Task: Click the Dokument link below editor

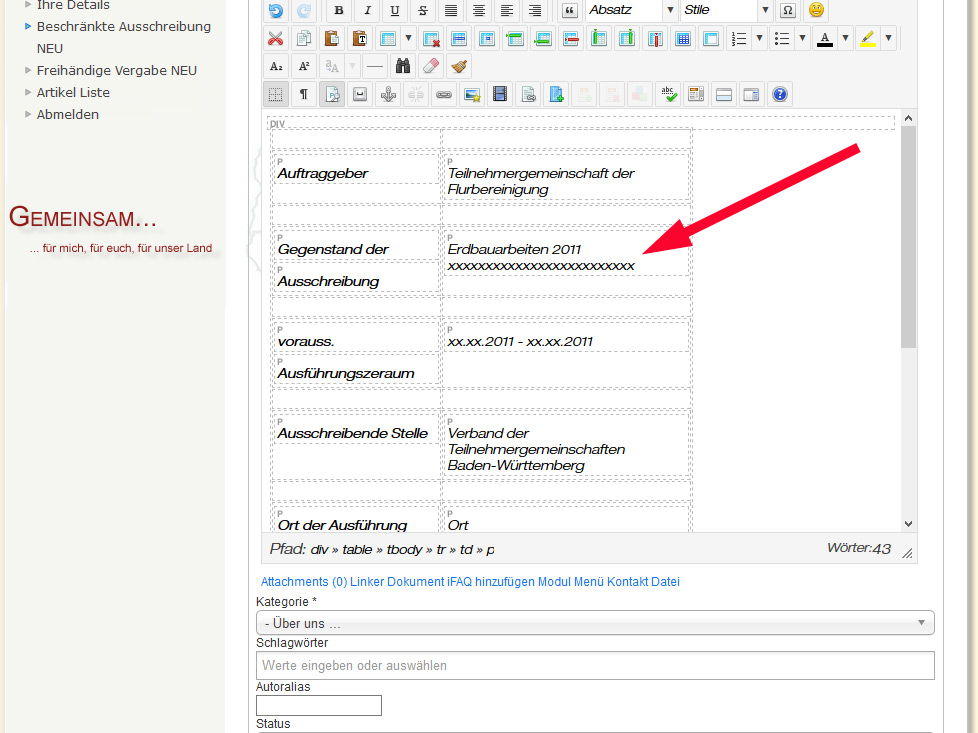Action: pos(415,581)
